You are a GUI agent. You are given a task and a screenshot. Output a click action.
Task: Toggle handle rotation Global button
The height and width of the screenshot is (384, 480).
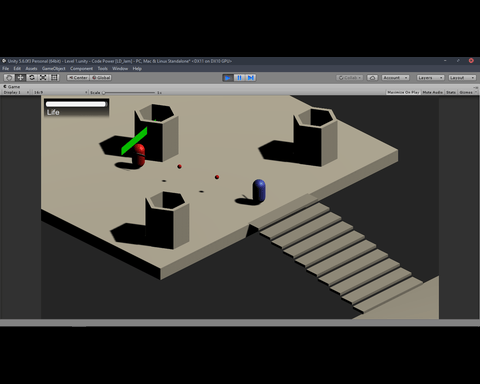(101, 77)
